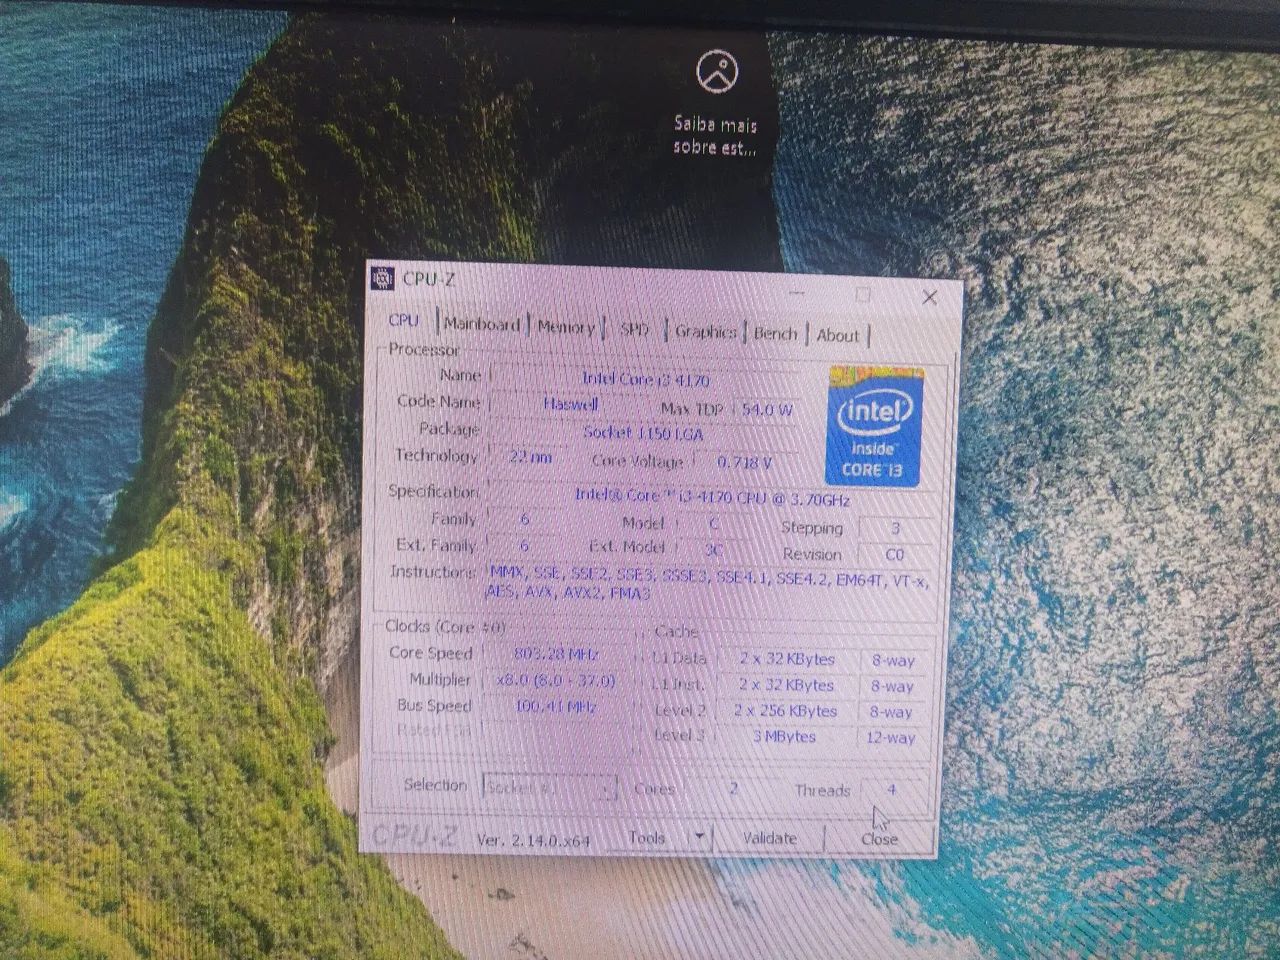Click the Close button at bottom
This screenshot has width=1280, height=960.
click(879, 839)
